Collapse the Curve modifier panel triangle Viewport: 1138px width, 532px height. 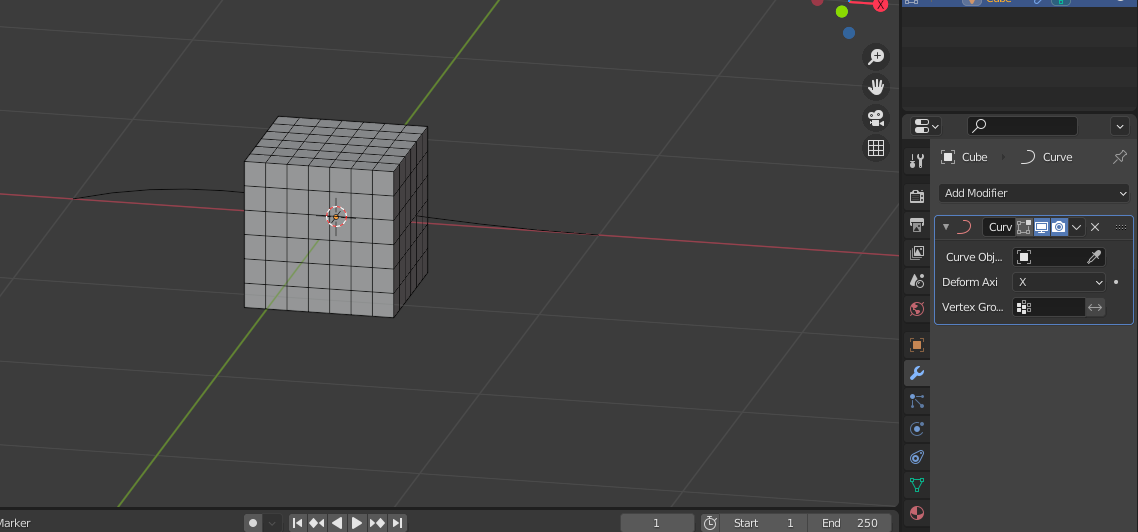[x=946, y=227]
